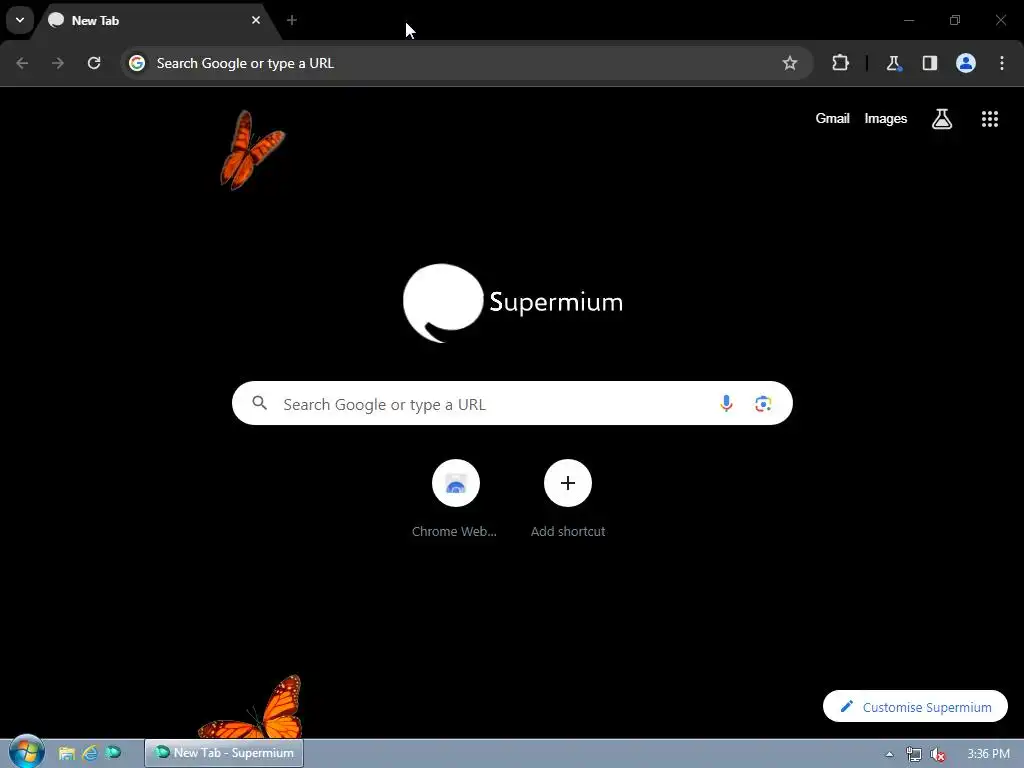Viewport: 1024px width, 768px height.
Task: Click the 3:36 PM clock
Action: 988,754
